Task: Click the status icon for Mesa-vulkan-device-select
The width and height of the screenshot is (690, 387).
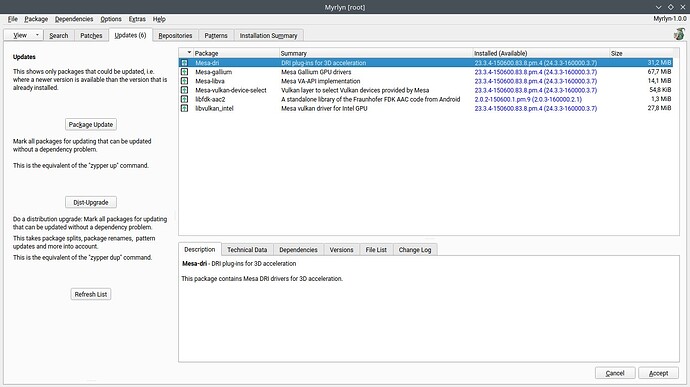Action: pos(185,90)
